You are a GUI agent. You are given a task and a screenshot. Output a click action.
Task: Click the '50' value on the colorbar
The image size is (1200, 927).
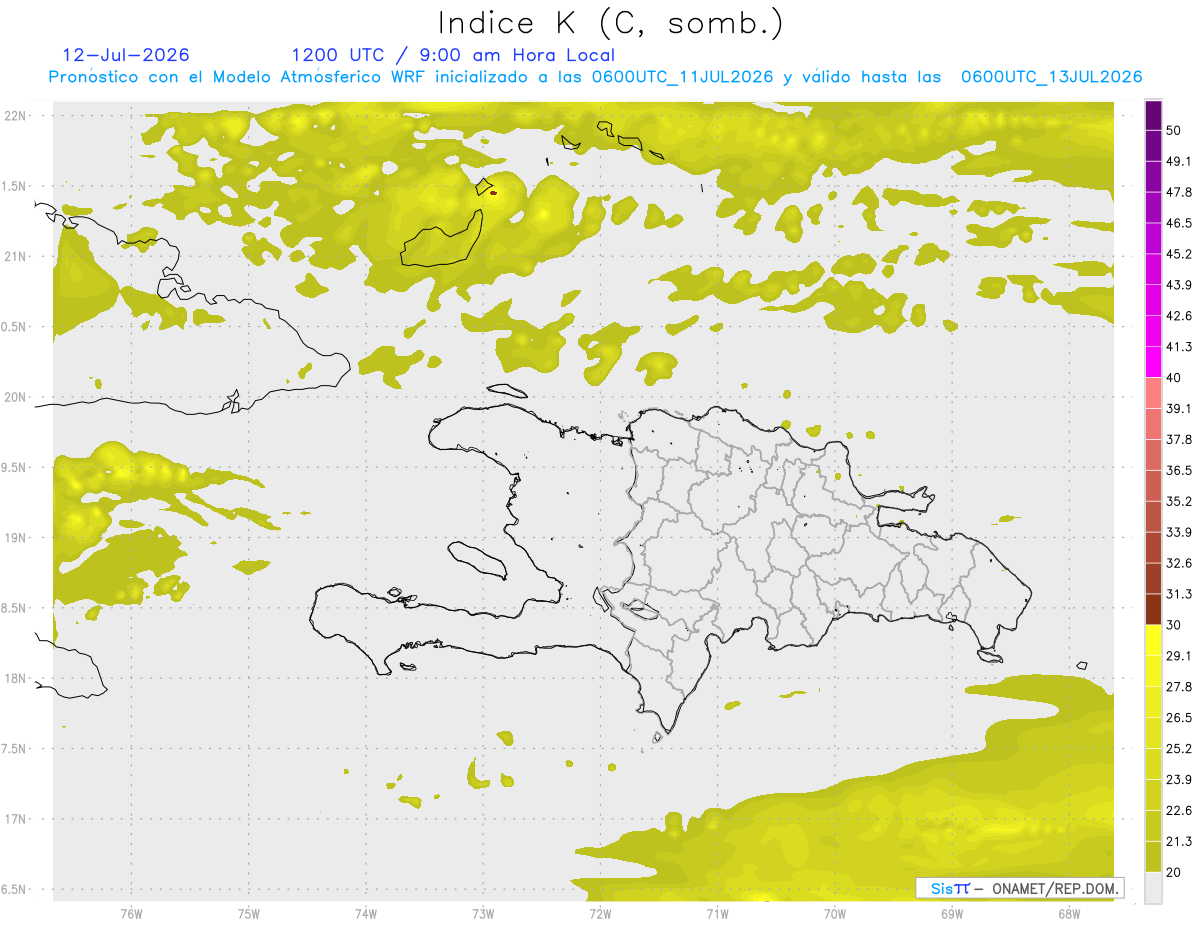[x=1173, y=130]
